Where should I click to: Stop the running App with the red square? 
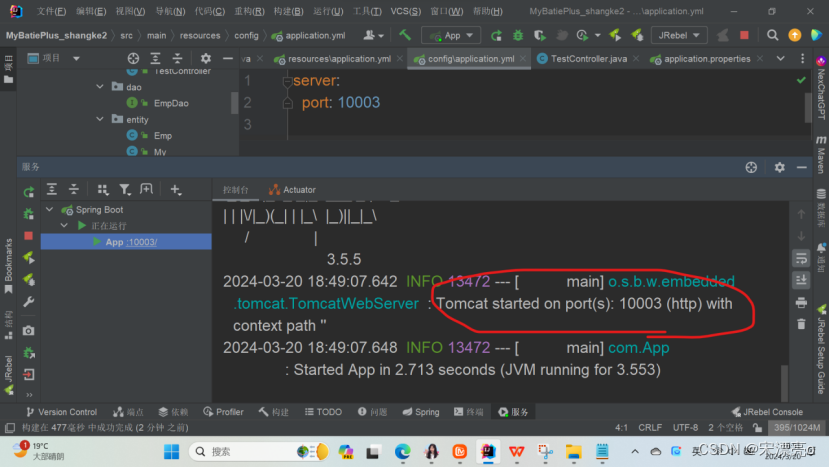point(29,236)
